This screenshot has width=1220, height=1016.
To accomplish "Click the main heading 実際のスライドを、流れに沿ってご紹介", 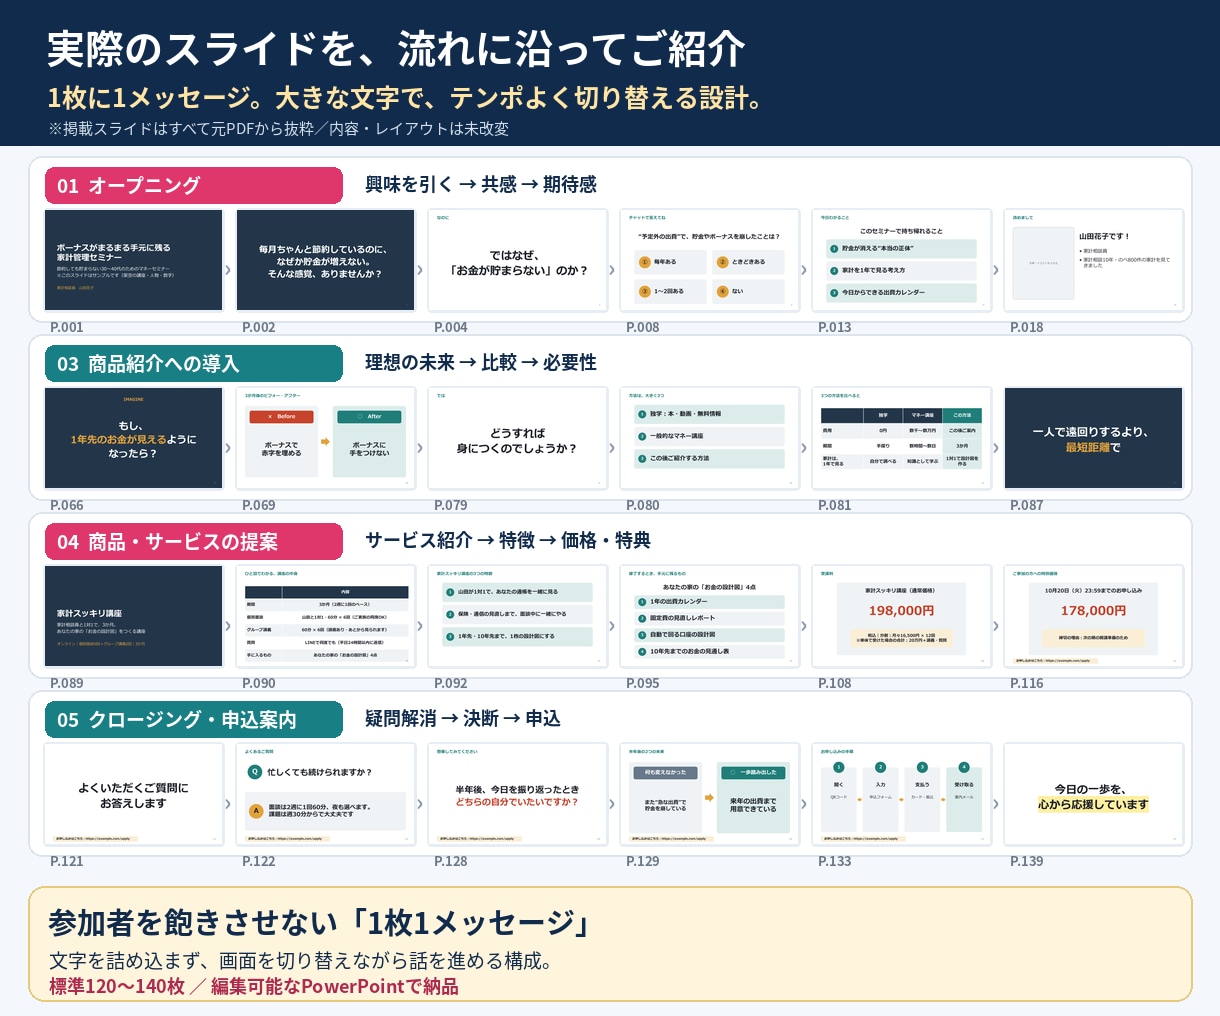I will [397, 48].
